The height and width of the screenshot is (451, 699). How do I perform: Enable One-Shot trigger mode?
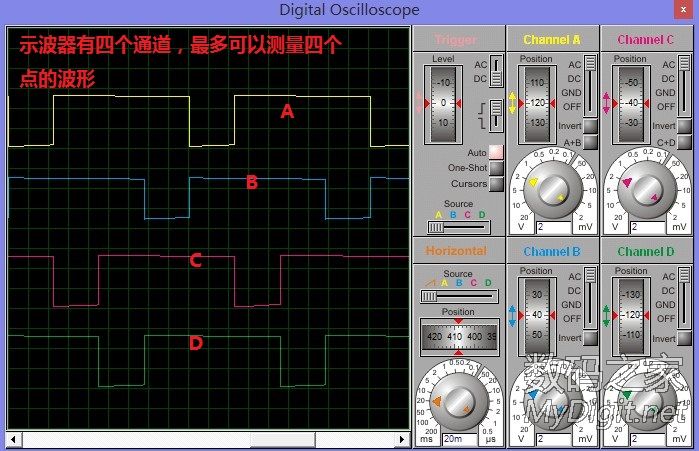(496, 169)
